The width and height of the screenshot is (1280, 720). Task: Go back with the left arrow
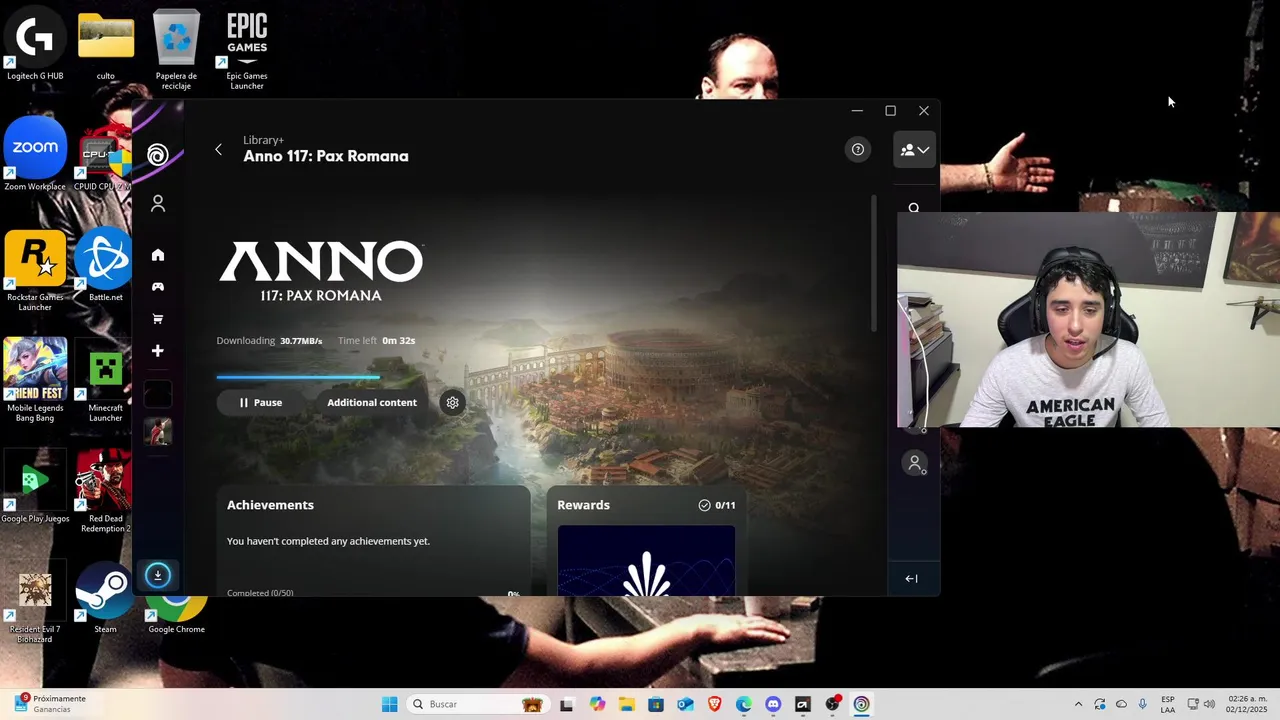[218, 150]
